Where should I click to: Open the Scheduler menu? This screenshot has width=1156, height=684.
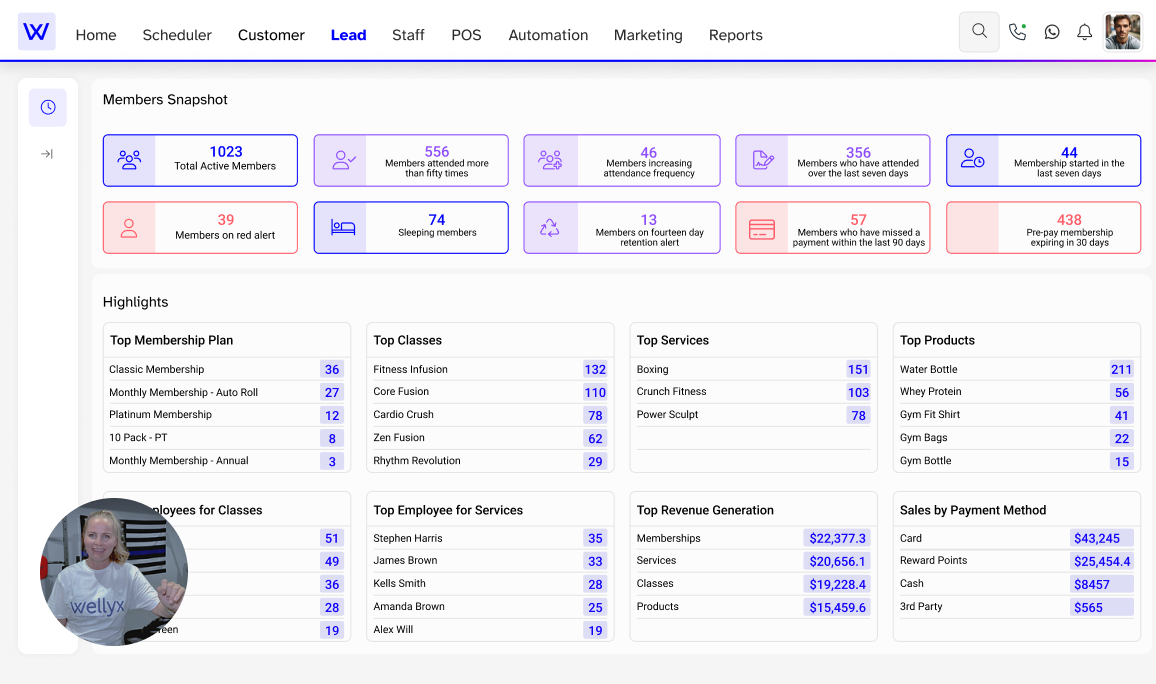tap(177, 35)
